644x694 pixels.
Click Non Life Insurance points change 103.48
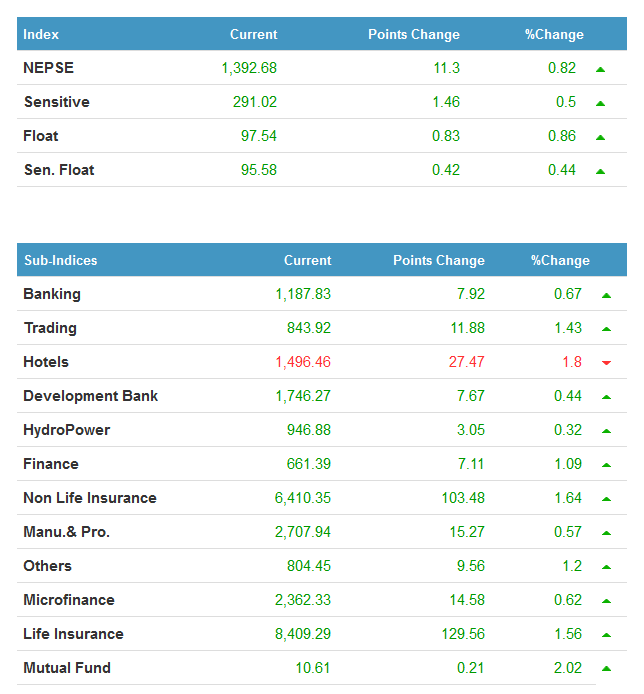coord(463,498)
